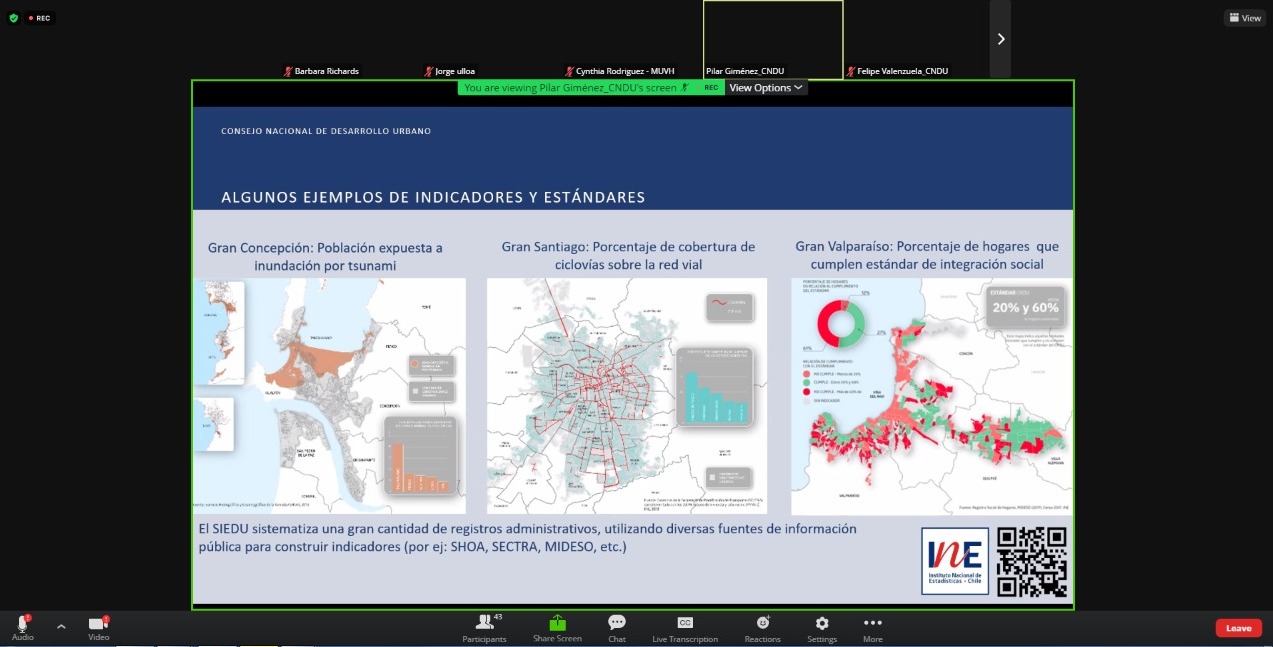Start Video camera toggle
The width and height of the screenshot is (1273, 647).
tap(98, 624)
